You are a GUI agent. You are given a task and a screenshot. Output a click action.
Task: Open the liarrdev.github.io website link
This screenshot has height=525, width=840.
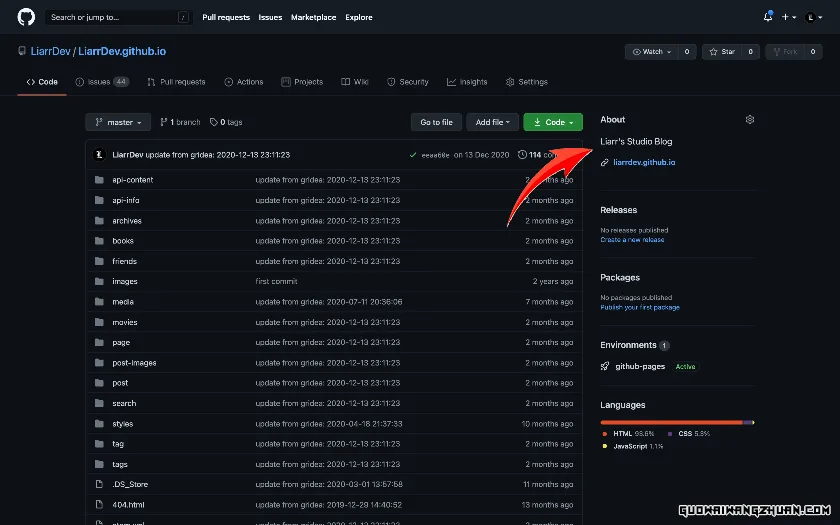[644, 162]
